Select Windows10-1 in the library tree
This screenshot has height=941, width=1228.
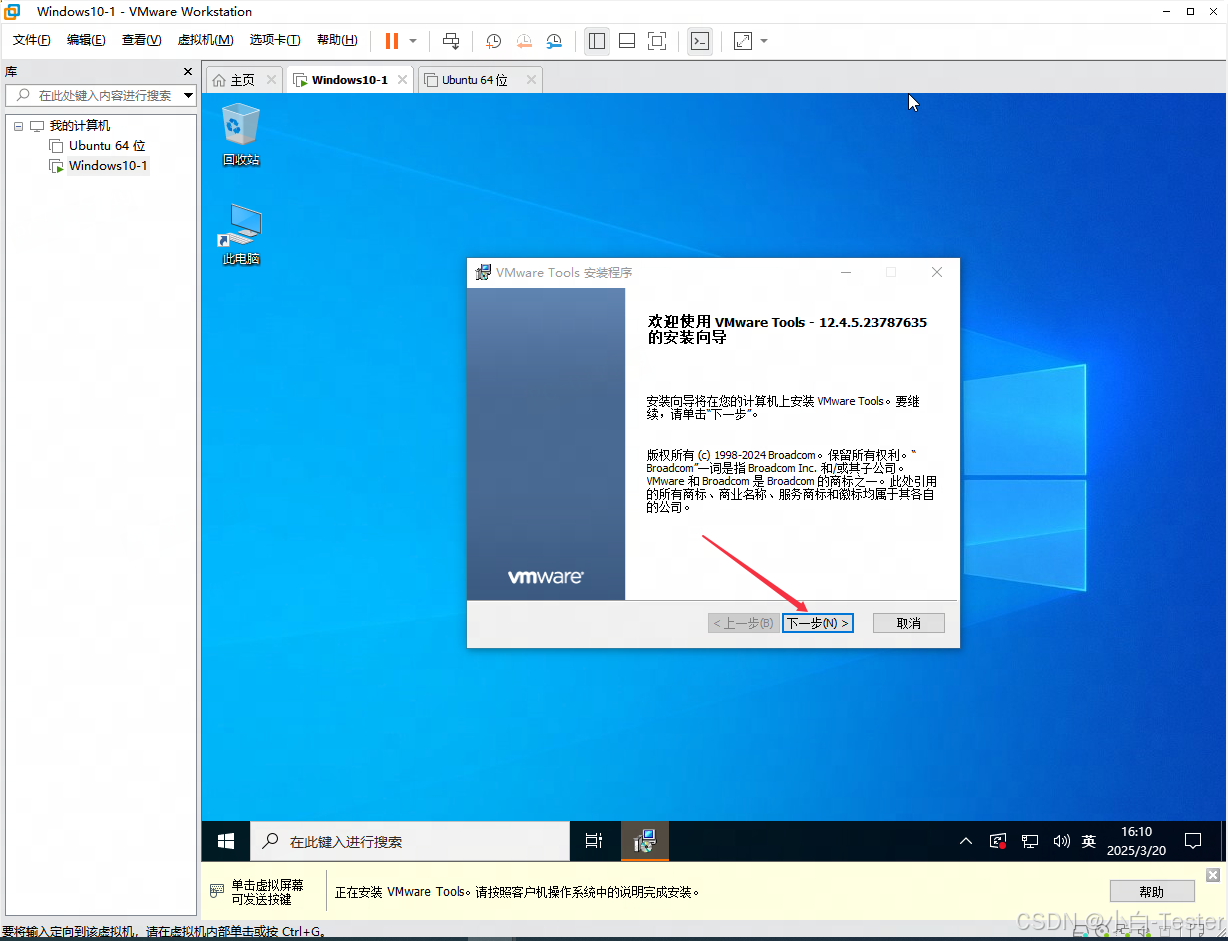pyautogui.click(x=108, y=166)
